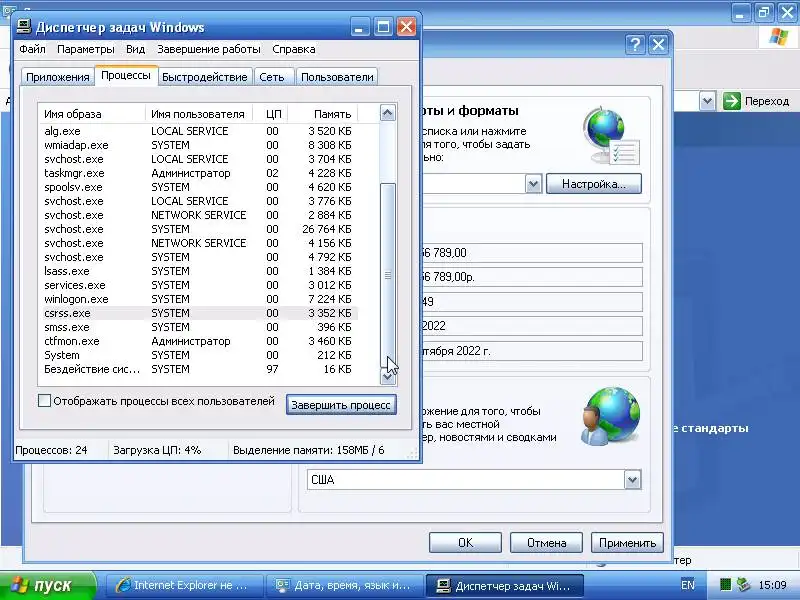The image size is (800, 600).
Task: Click the green CPU usage tray icon
Action: coord(725,585)
